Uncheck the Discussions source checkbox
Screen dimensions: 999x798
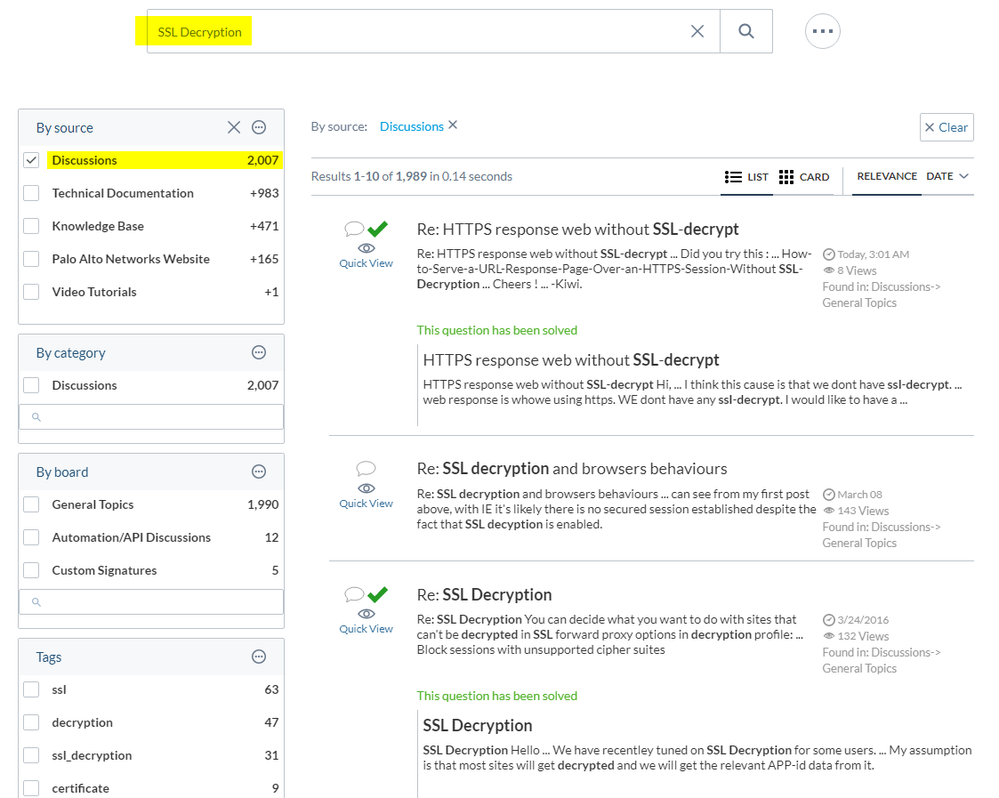pyautogui.click(x=32, y=160)
